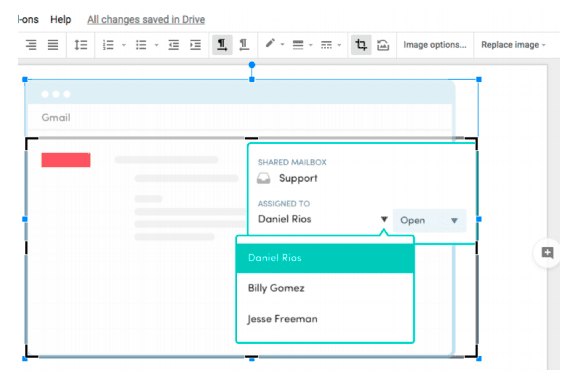Click the image's left-middle resize handle

(x=25, y=219)
